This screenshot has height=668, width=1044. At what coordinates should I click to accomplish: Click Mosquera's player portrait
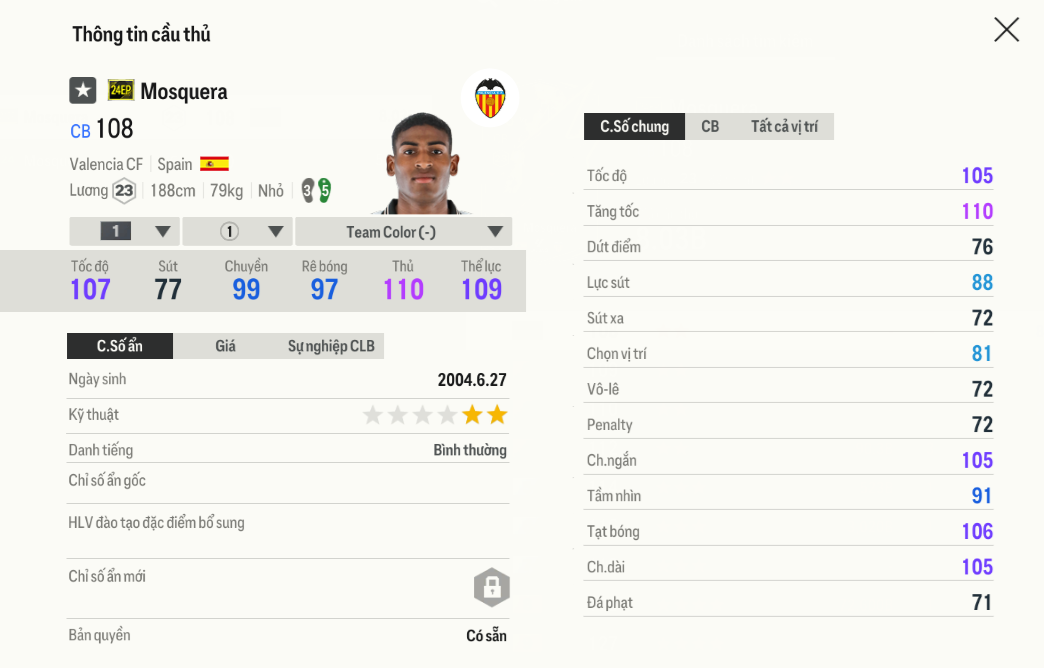(x=421, y=165)
